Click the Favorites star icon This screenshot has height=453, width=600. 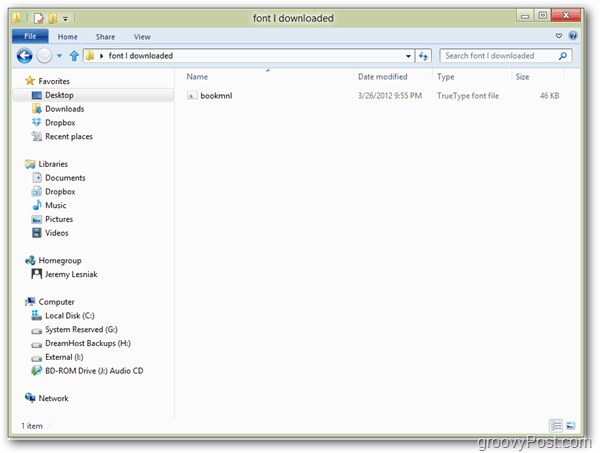30,81
